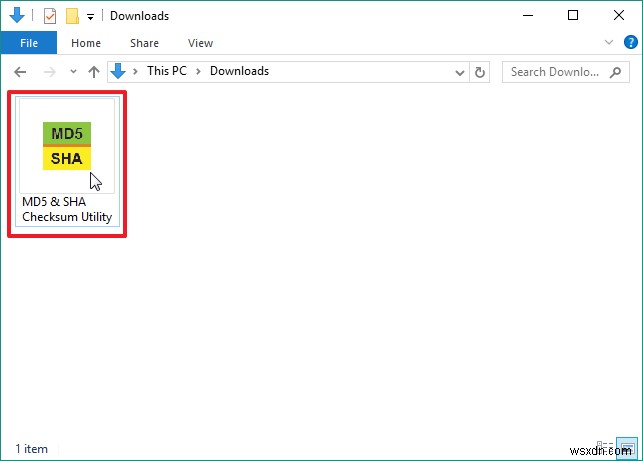Click the search magnifier icon

point(615,72)
